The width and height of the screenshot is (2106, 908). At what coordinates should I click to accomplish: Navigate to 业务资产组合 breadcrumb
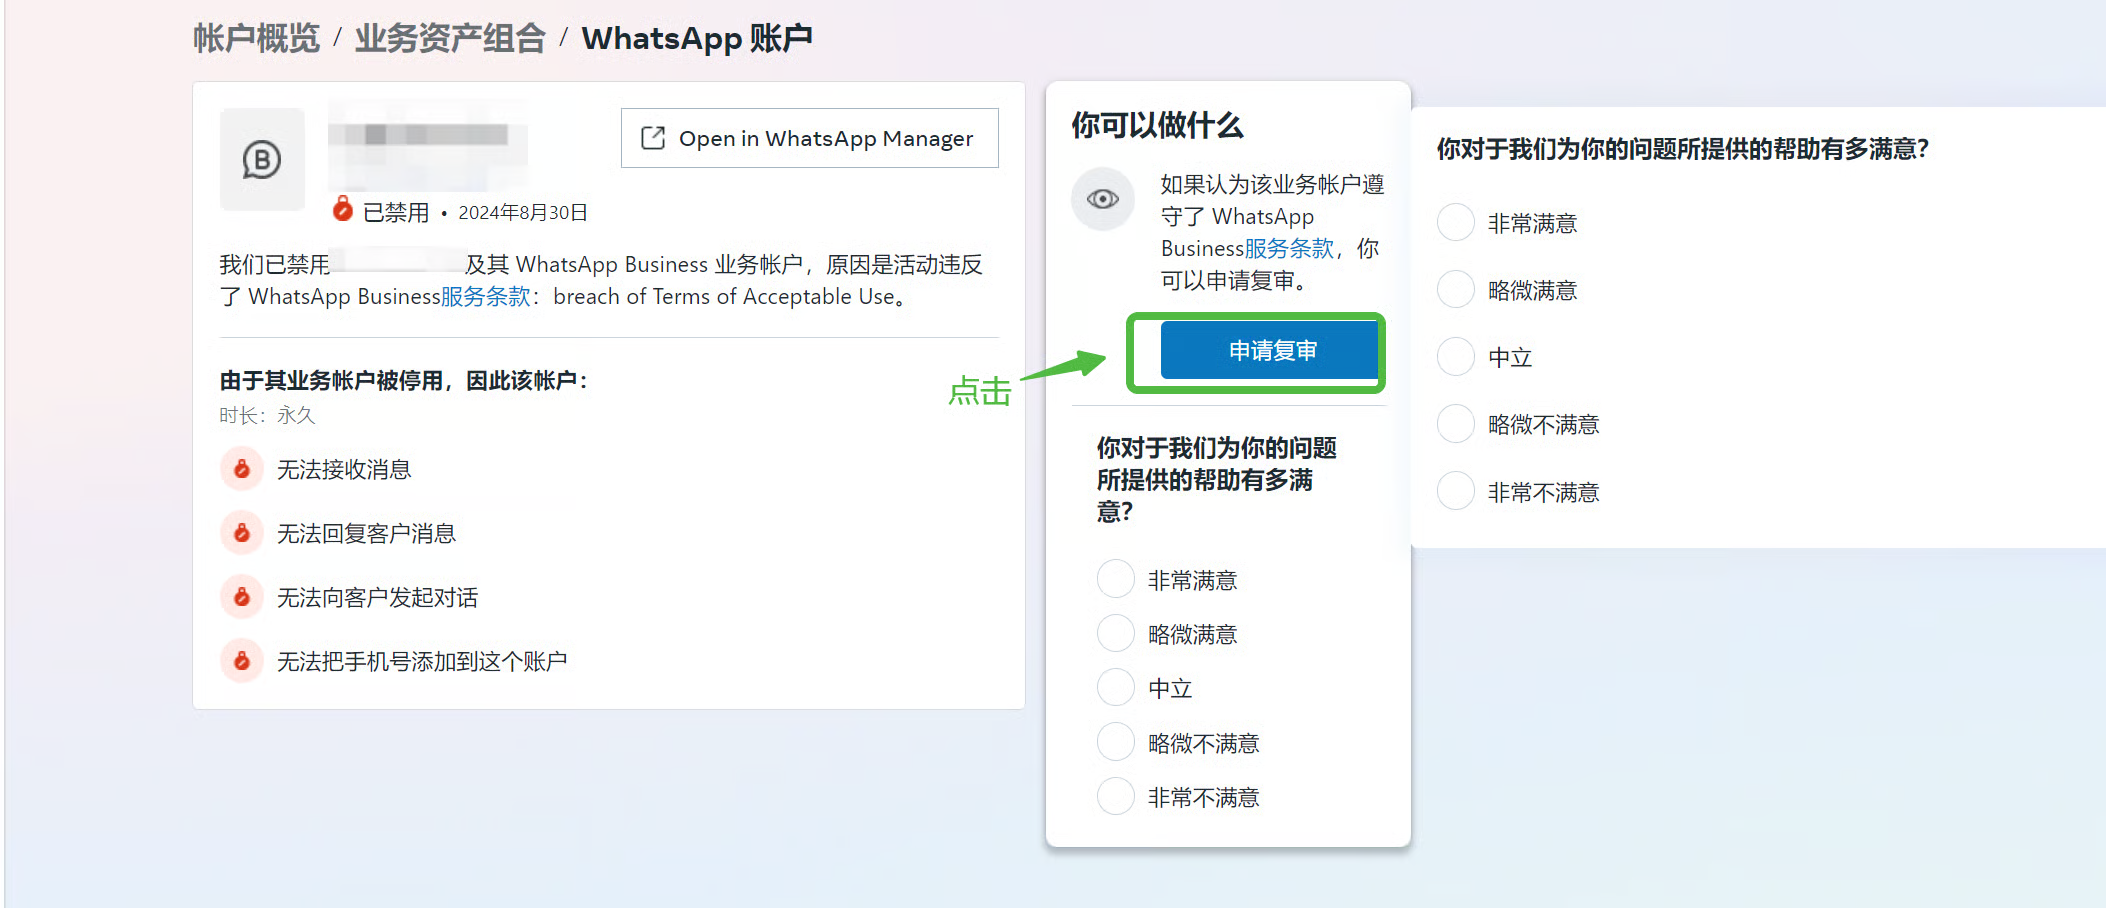450,38
